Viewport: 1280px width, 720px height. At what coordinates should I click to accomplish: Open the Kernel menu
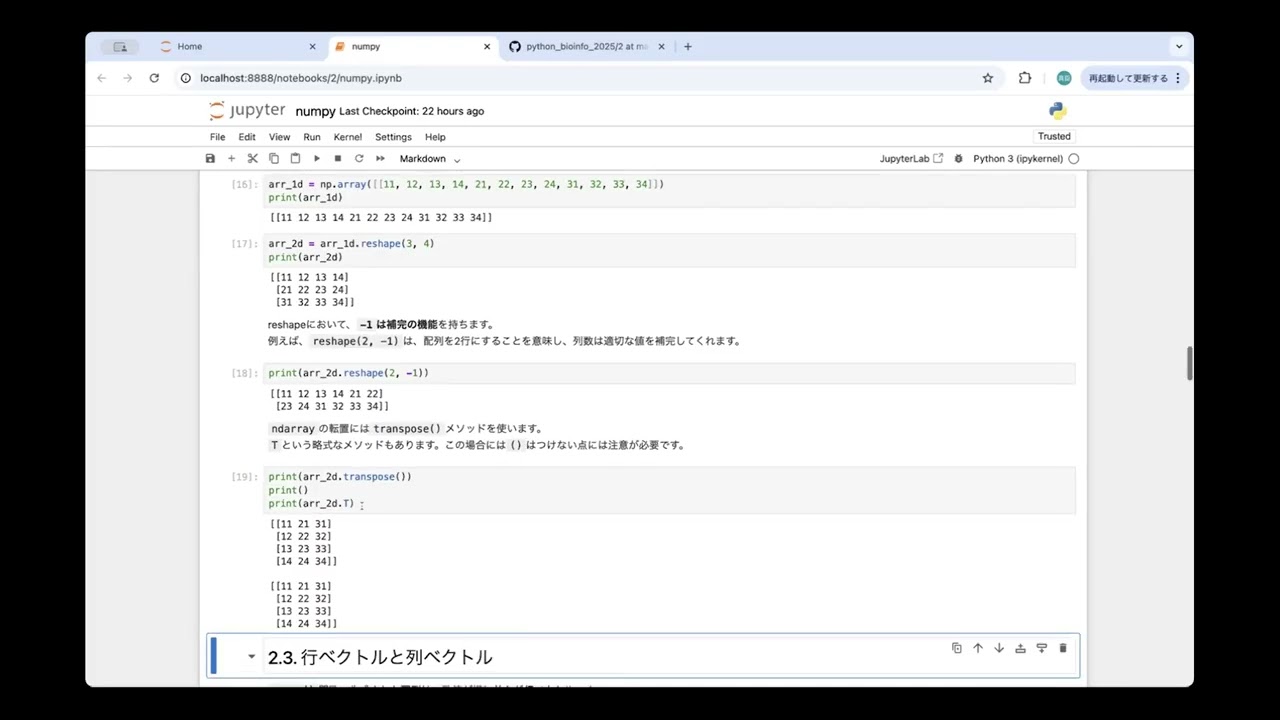[x=348, y=137]
